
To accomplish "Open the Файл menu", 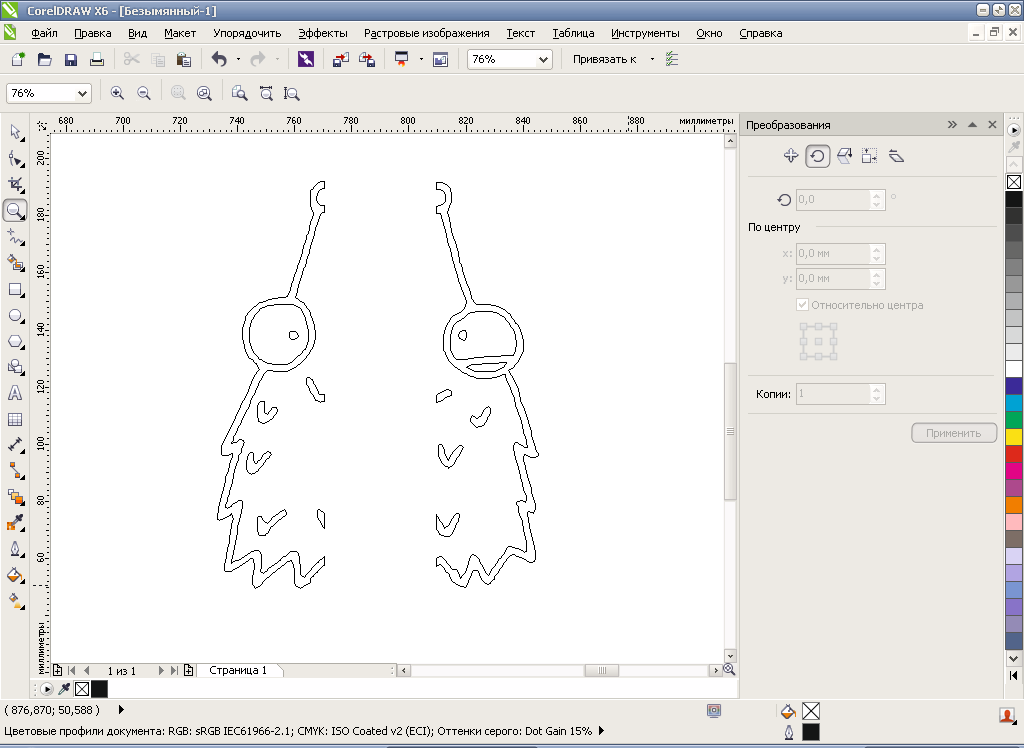I will pos(44,33).
